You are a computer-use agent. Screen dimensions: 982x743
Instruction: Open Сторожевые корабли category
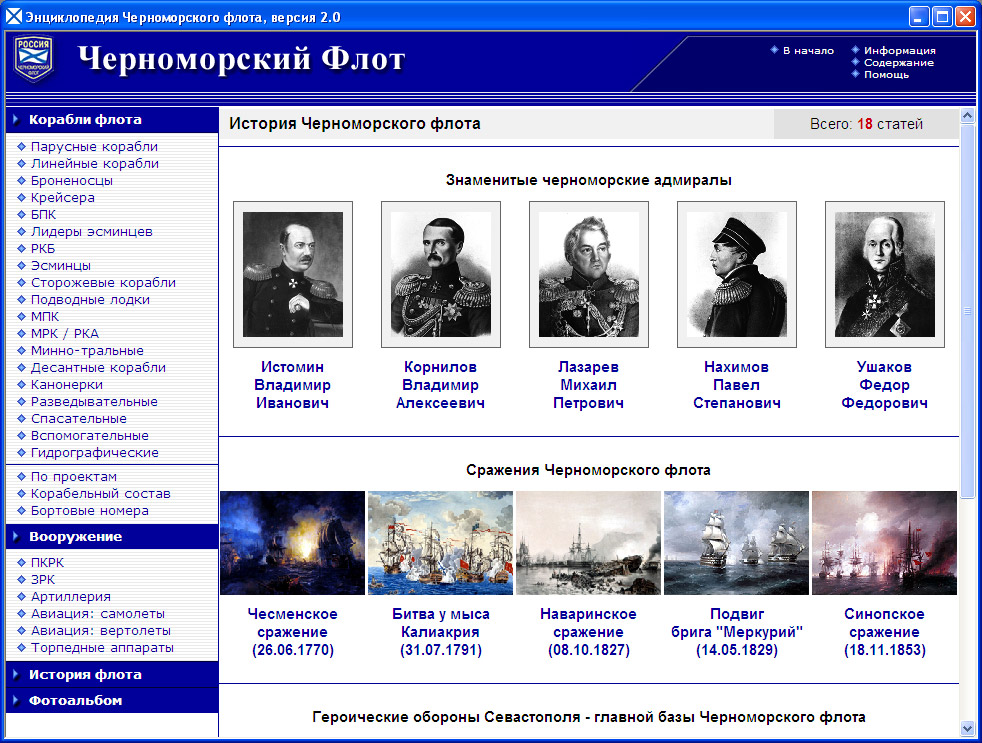click(x=103, y=283)
